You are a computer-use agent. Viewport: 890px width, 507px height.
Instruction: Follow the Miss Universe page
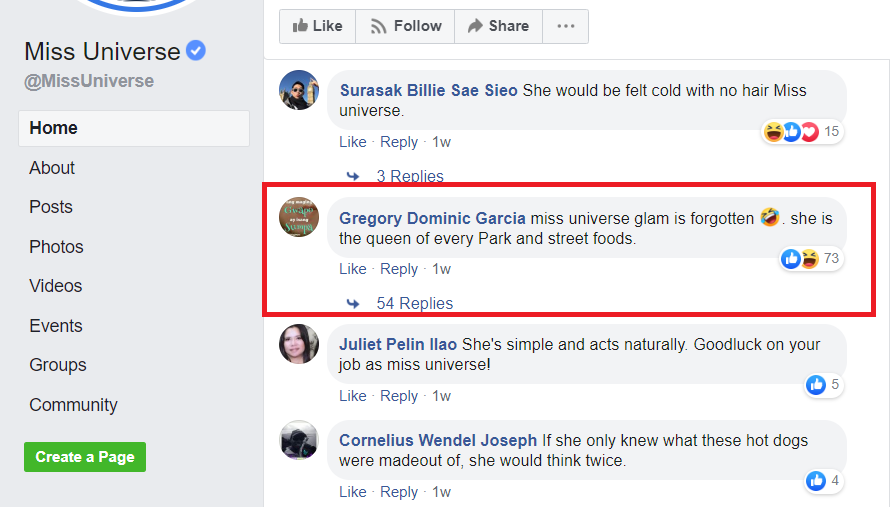click(x=405, y=26)
